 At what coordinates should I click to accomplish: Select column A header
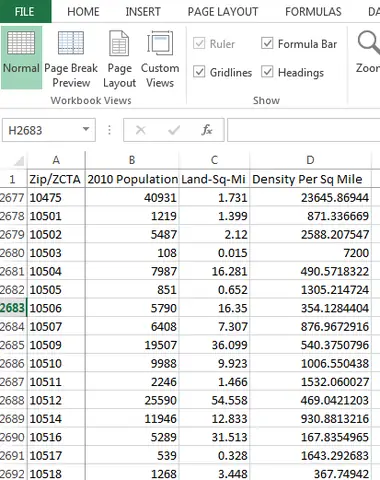tap(56, 160)
